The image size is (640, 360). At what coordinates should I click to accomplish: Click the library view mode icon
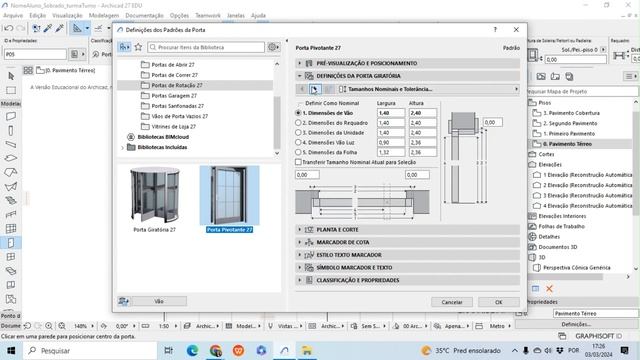point(124,47)
